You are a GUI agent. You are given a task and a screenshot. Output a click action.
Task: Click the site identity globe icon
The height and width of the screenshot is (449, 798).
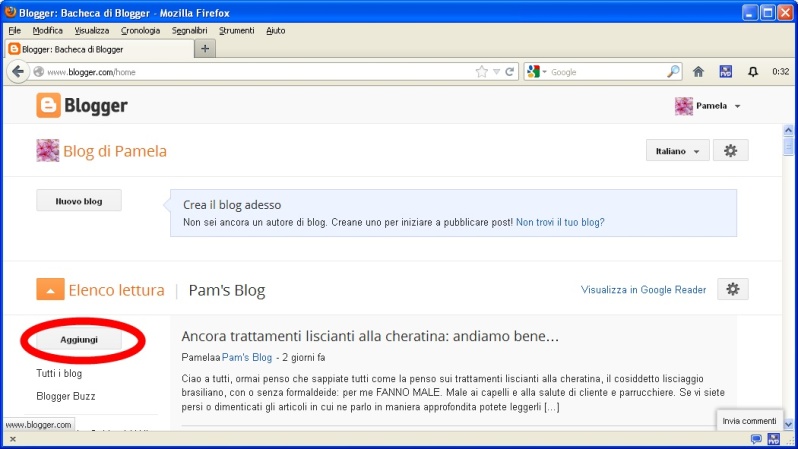39,72
